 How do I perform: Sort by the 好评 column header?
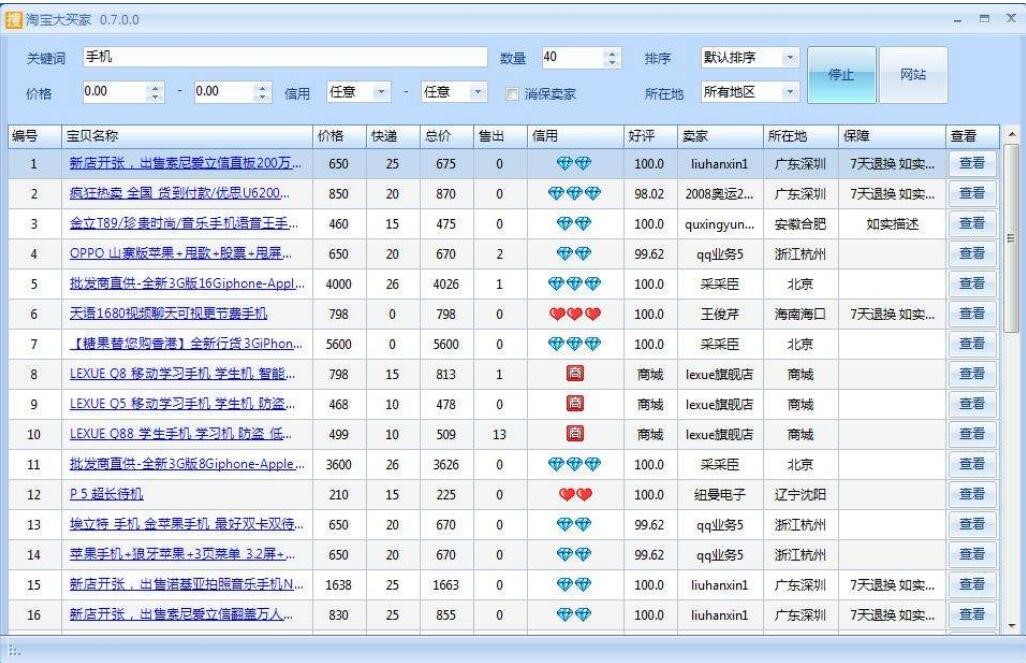click(650, 136)
